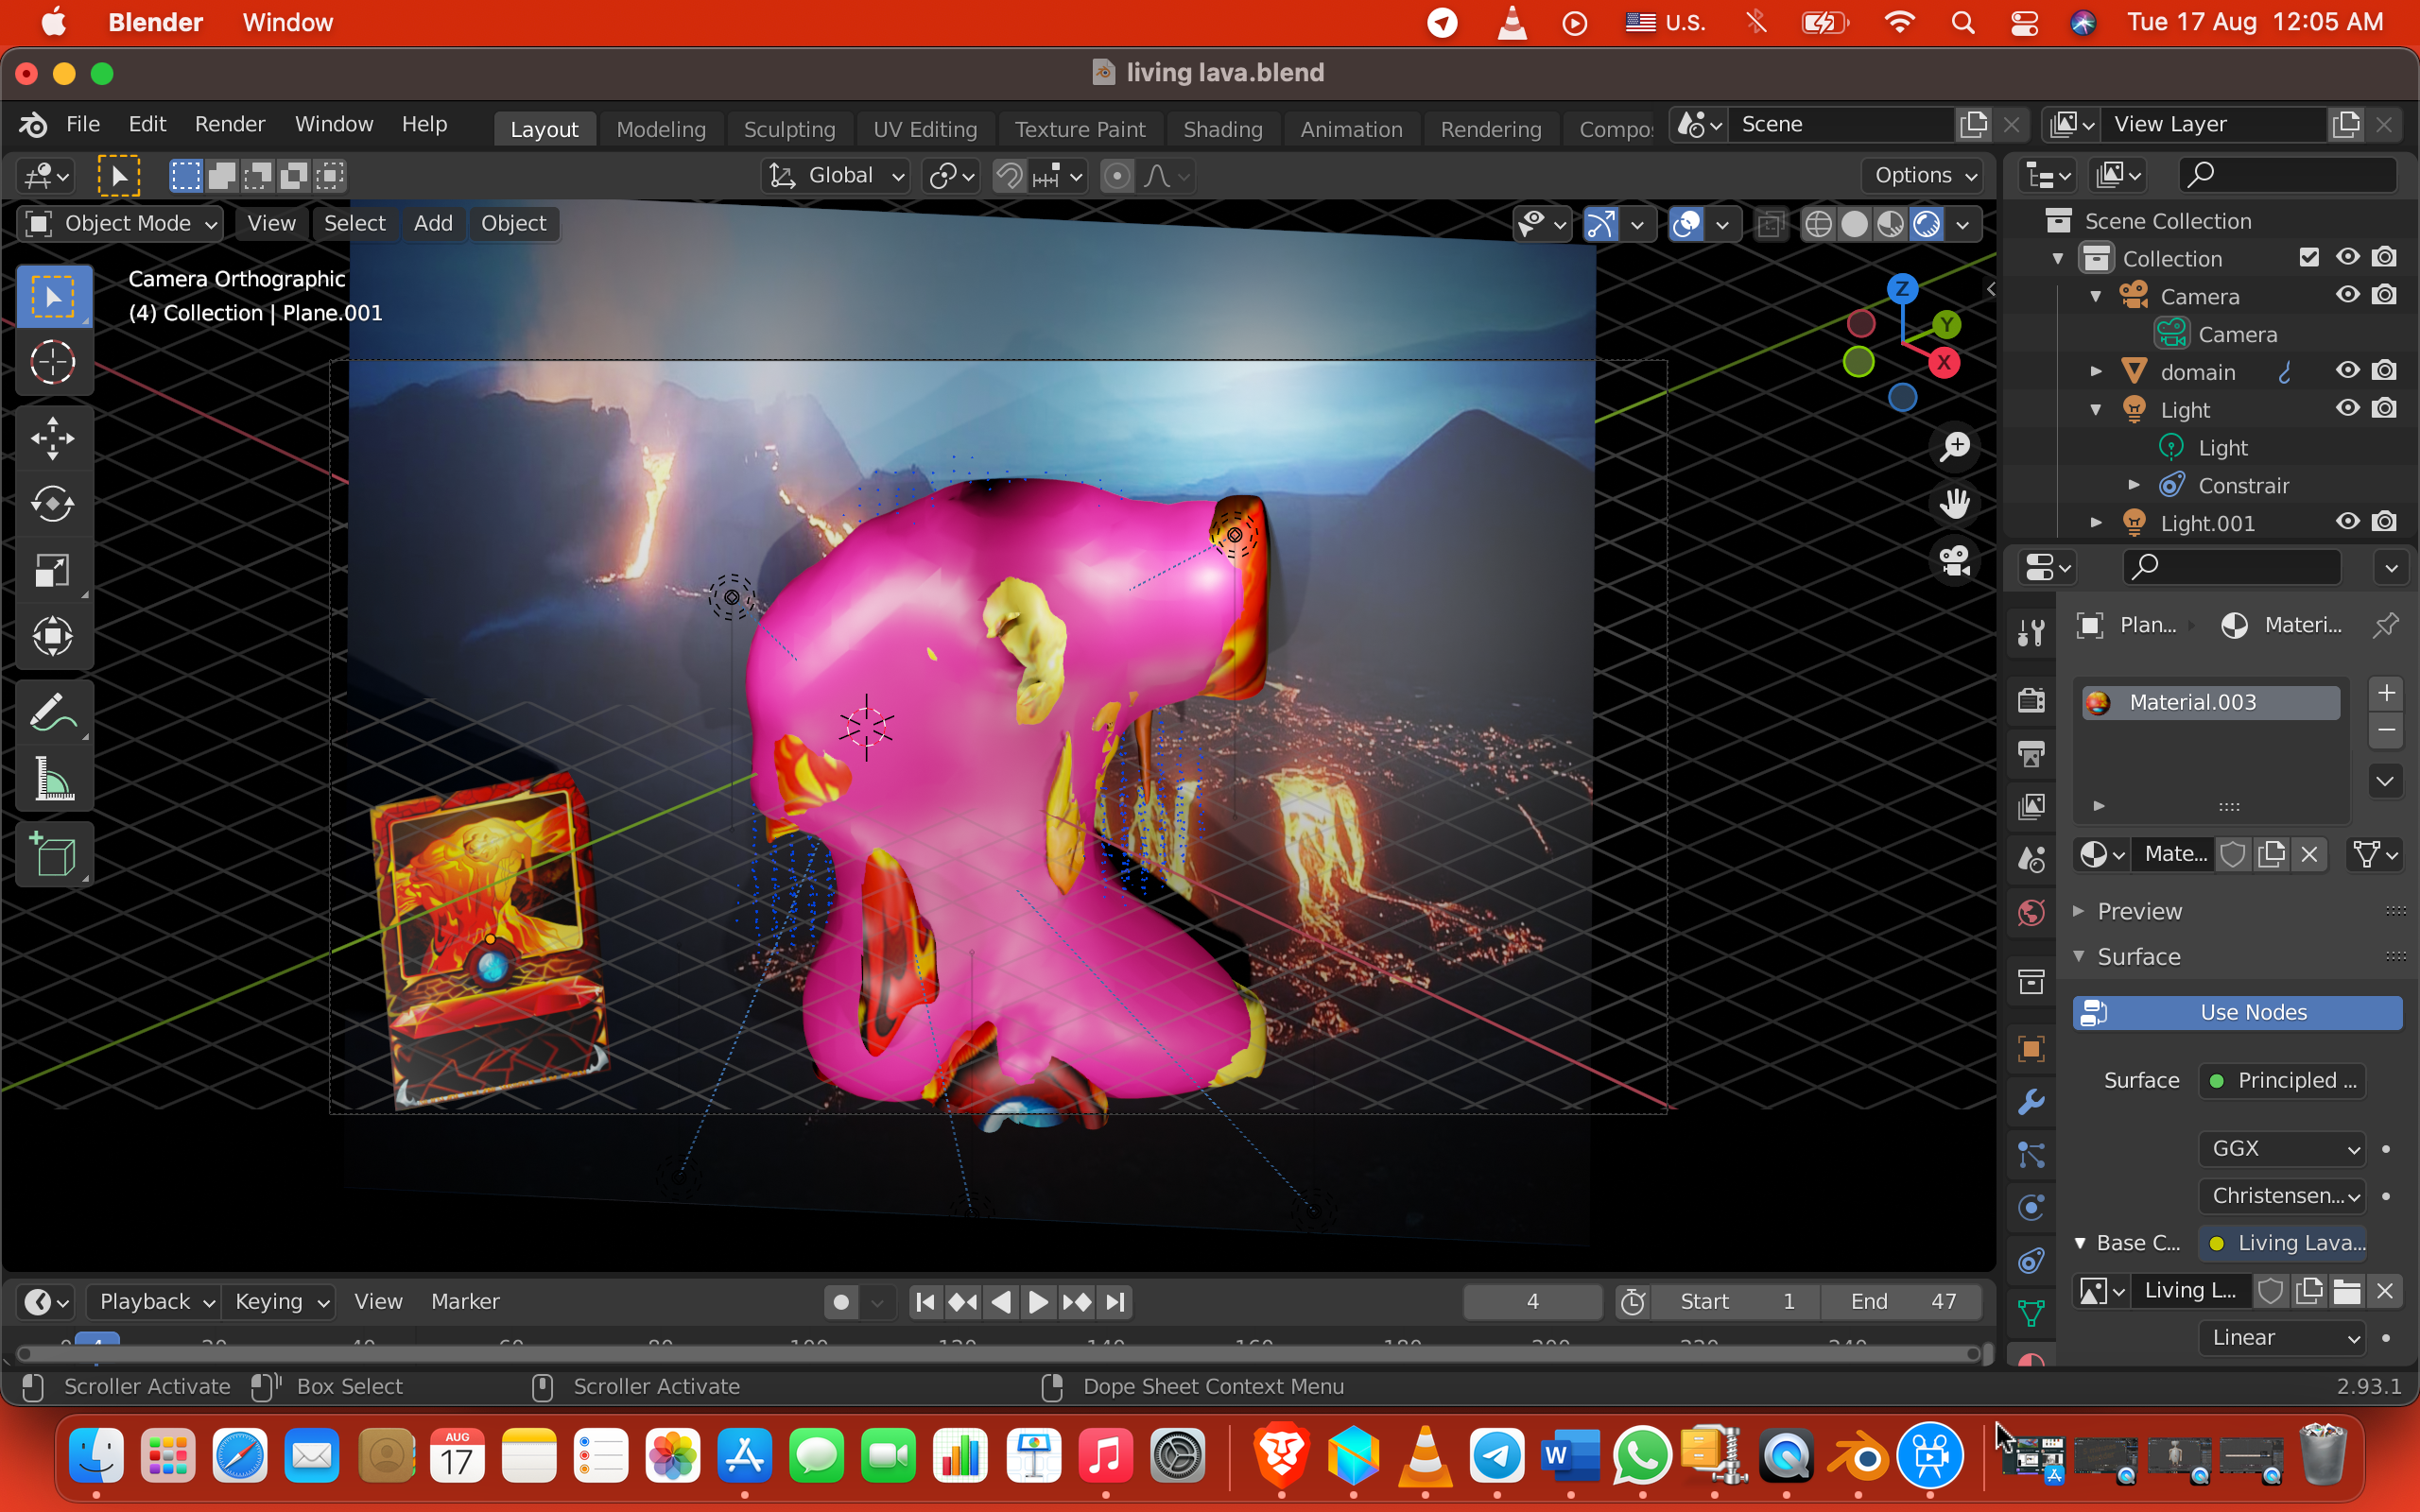Open the View Layer properties tab icon

[2031, 806]
